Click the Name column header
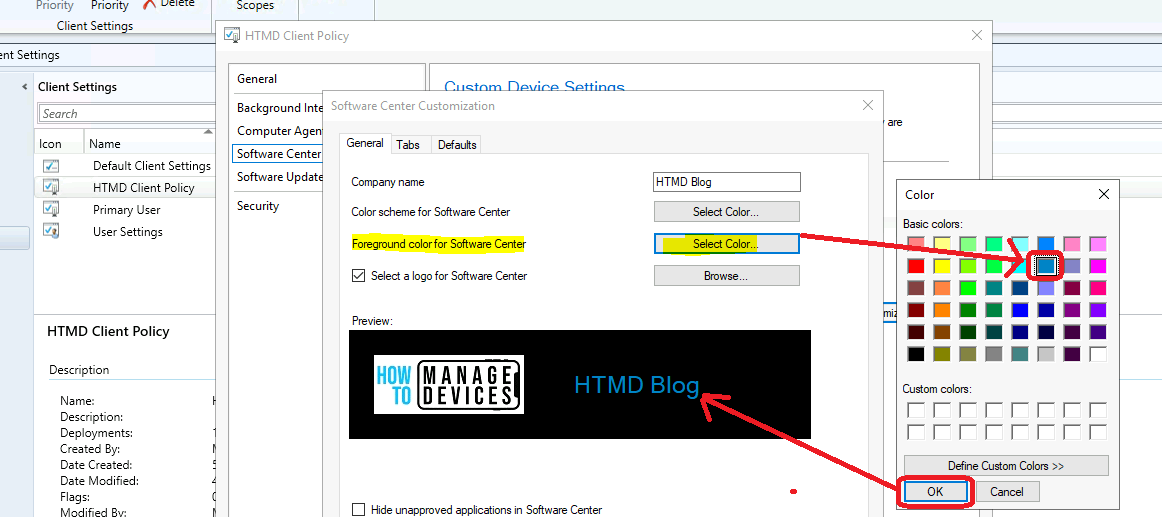Screen dimensions: 1162x517 pos(104,144)
